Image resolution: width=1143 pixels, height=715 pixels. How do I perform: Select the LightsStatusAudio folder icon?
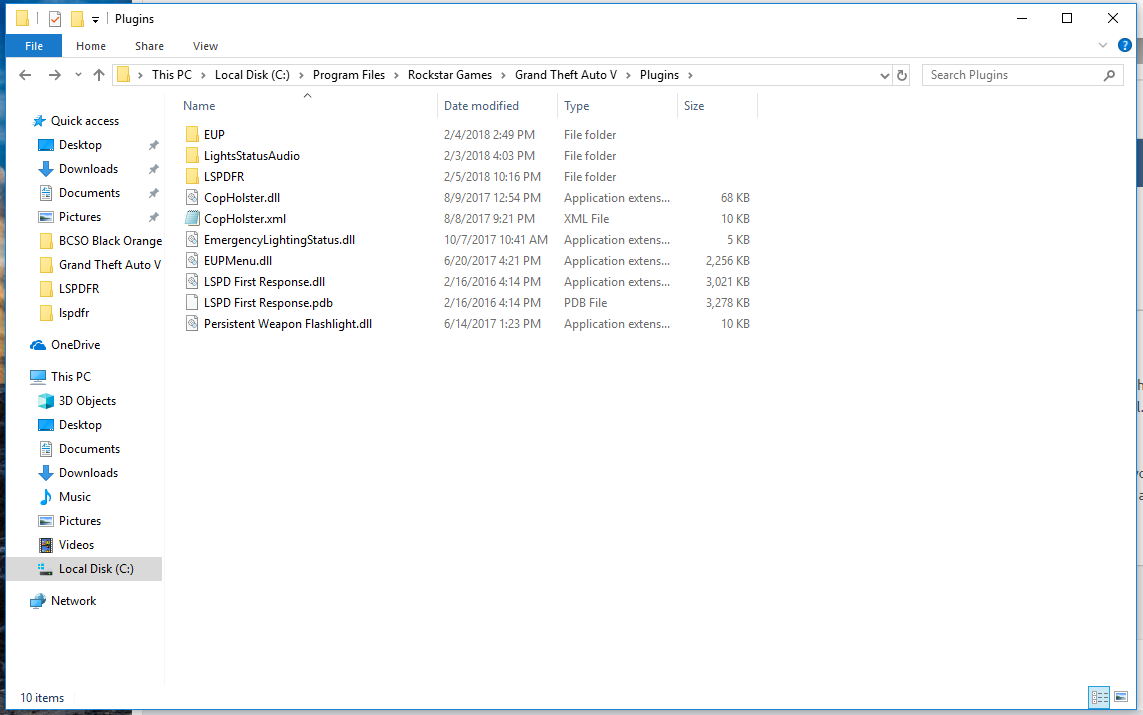[192, 156]
